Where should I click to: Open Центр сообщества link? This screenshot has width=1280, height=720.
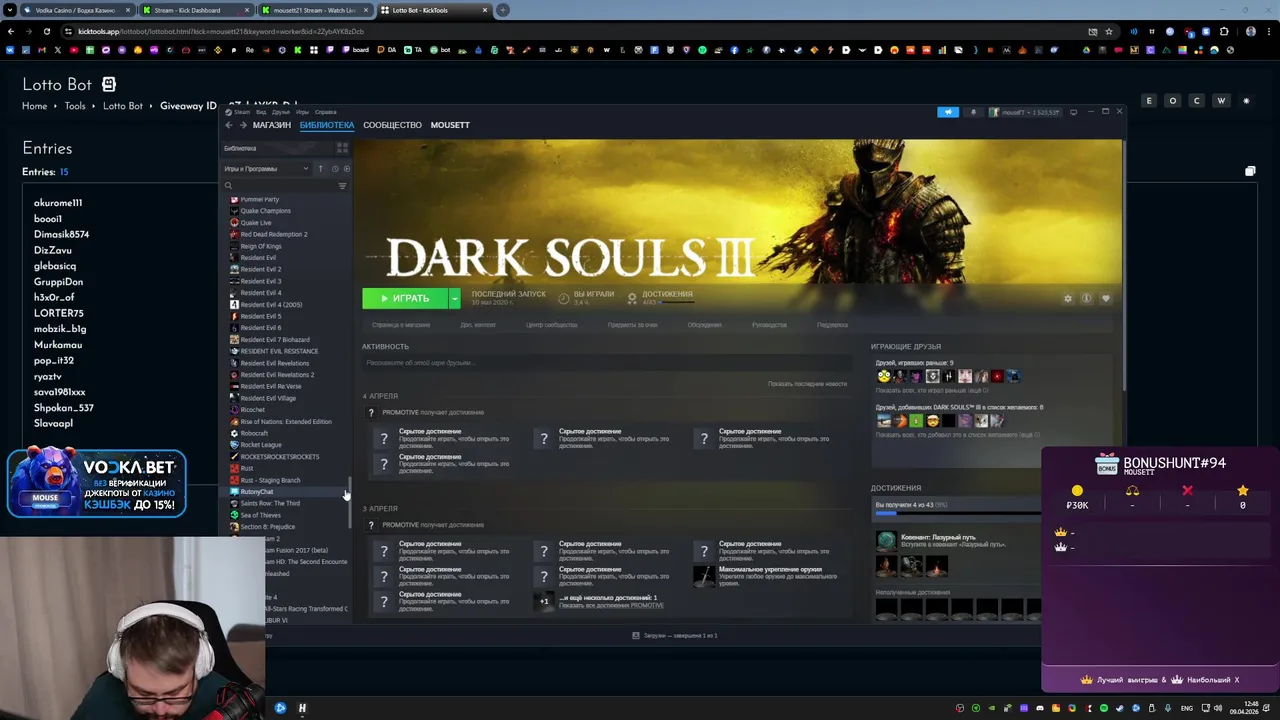click(x=551, y=325)
